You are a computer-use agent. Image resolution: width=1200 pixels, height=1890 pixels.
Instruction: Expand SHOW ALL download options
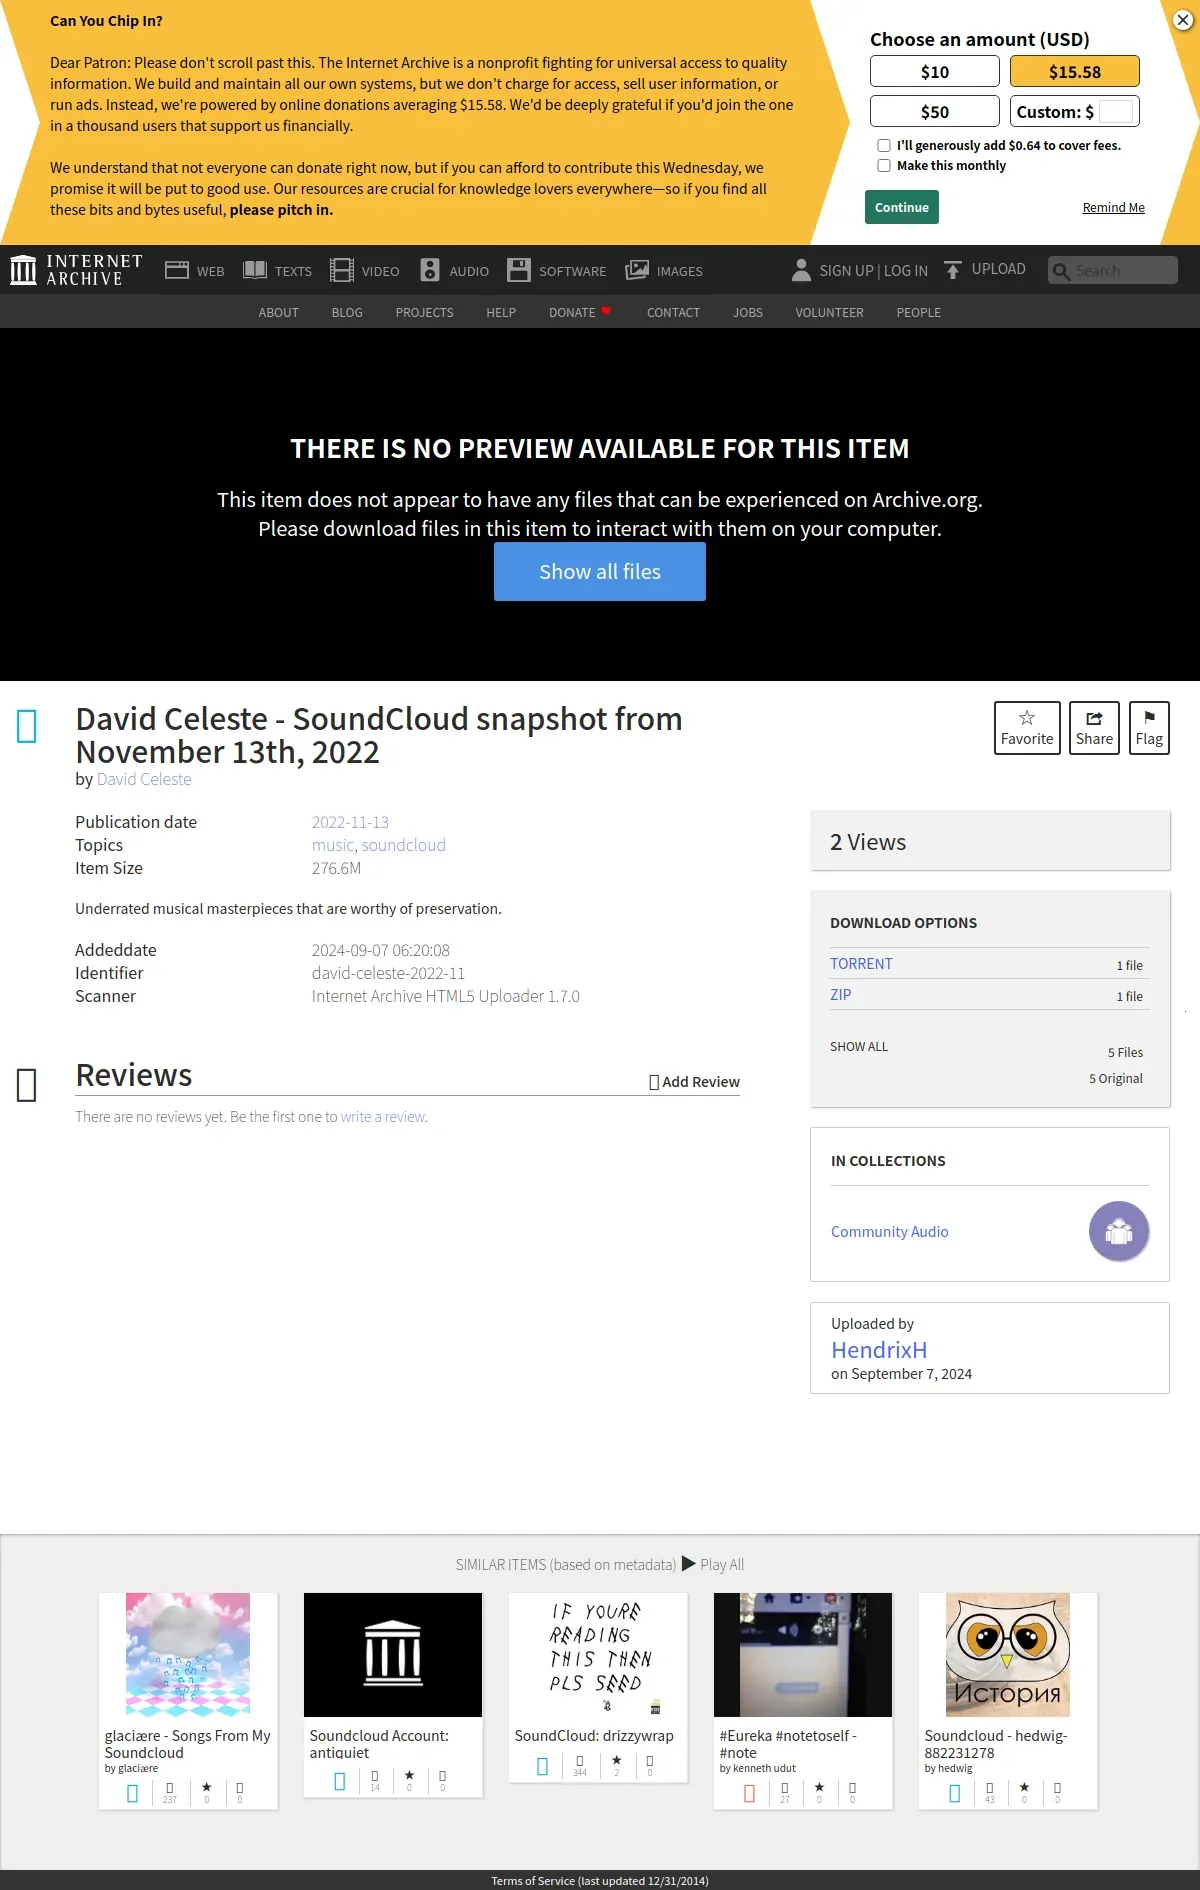[x=859, y=1046]
